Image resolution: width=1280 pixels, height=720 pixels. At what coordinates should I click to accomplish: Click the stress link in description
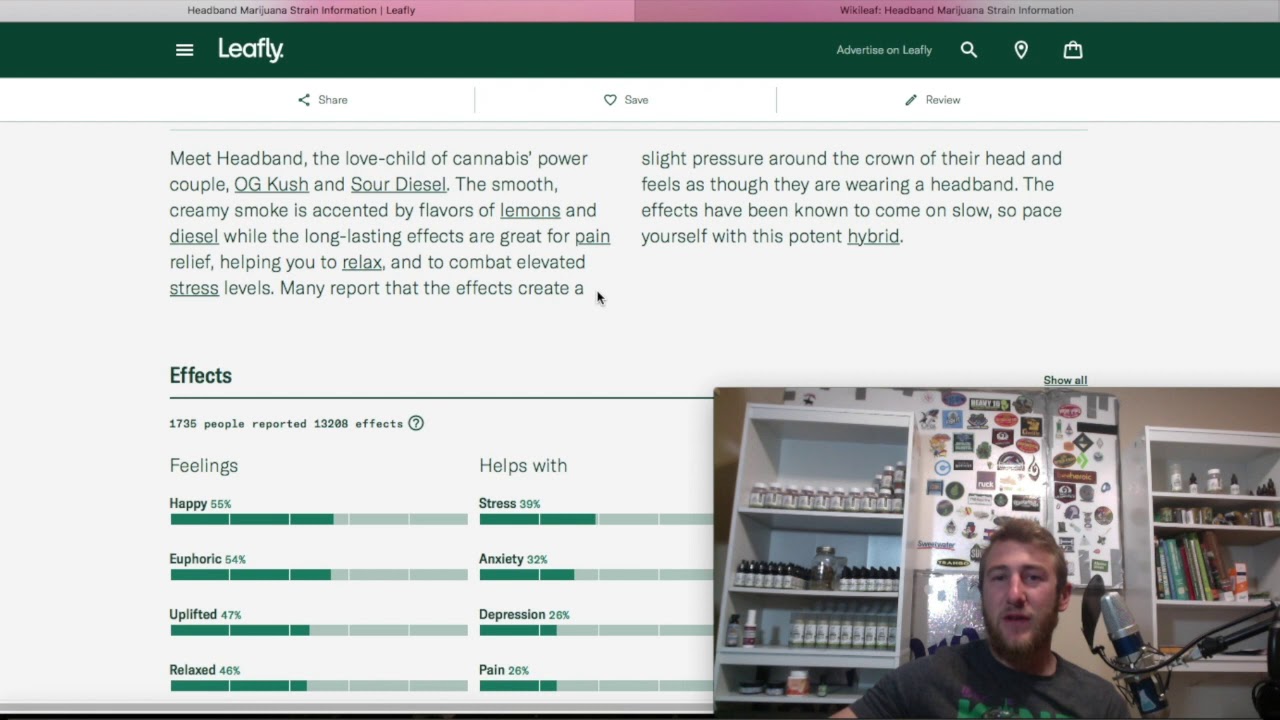coord(194,288)
